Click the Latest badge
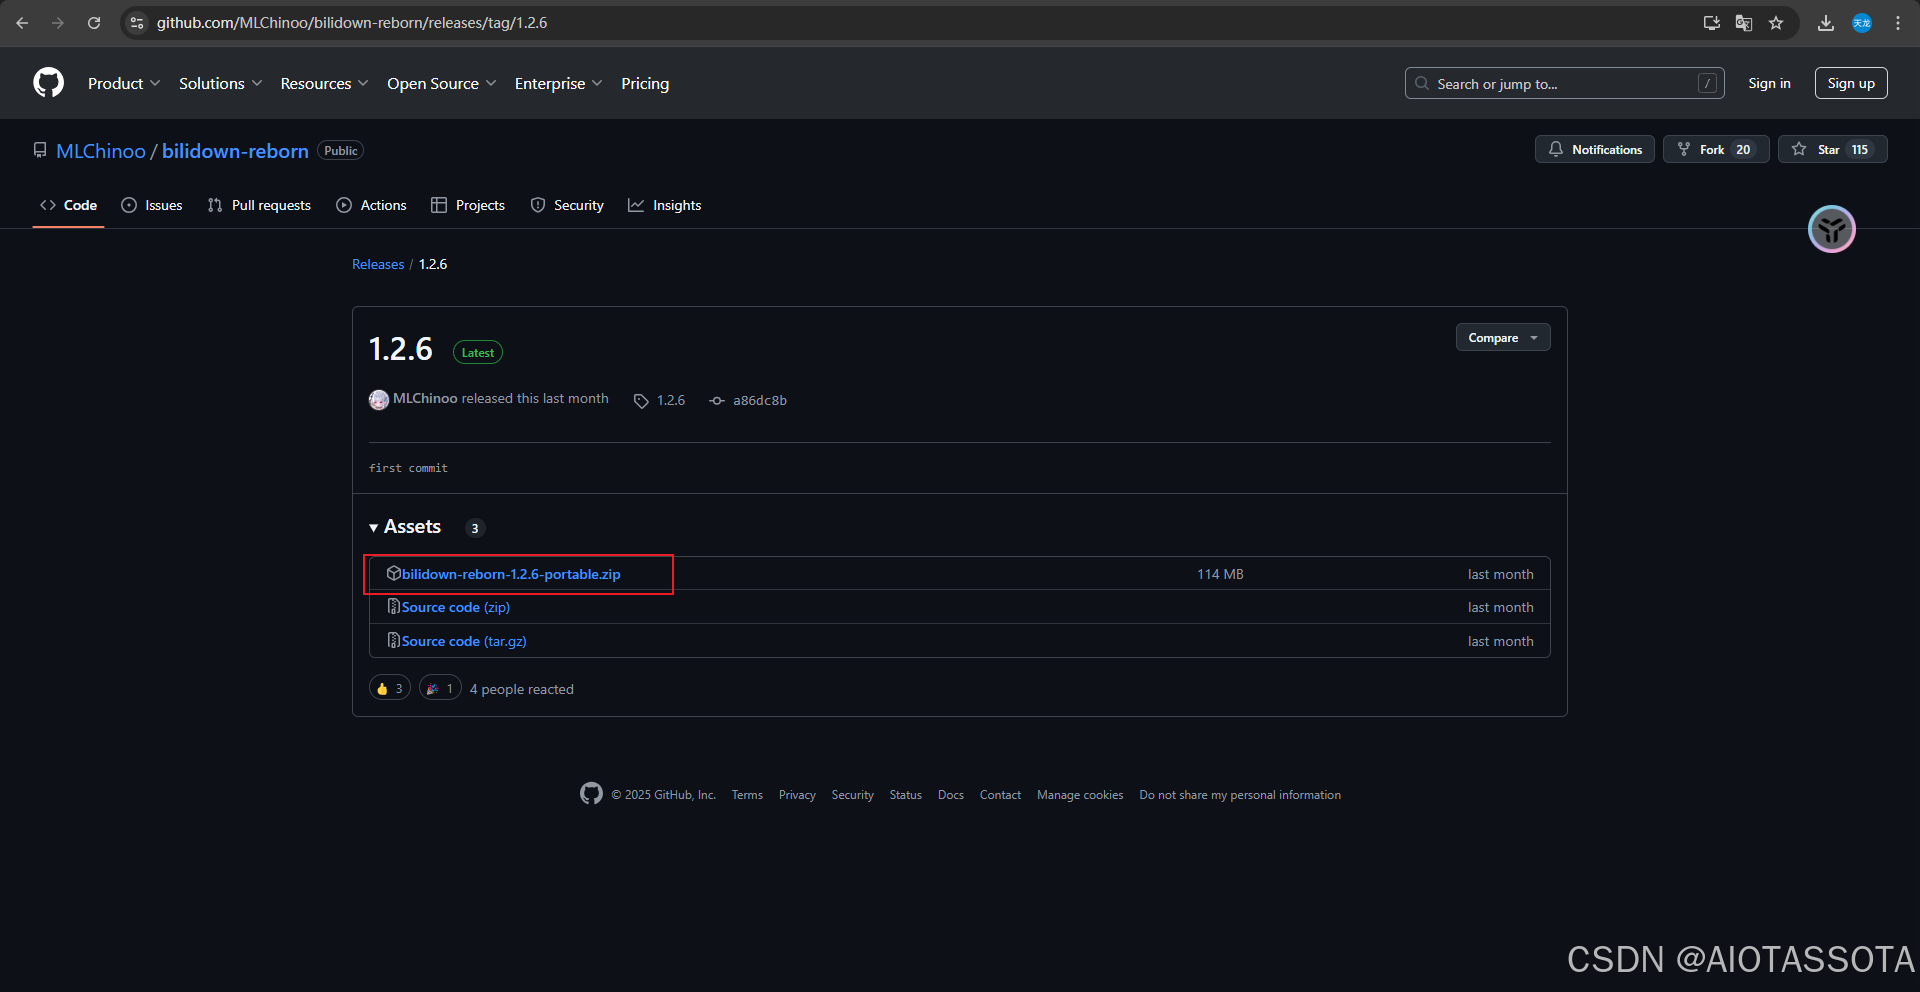This screenshot has height=992, width=1920. pos(478,352)
